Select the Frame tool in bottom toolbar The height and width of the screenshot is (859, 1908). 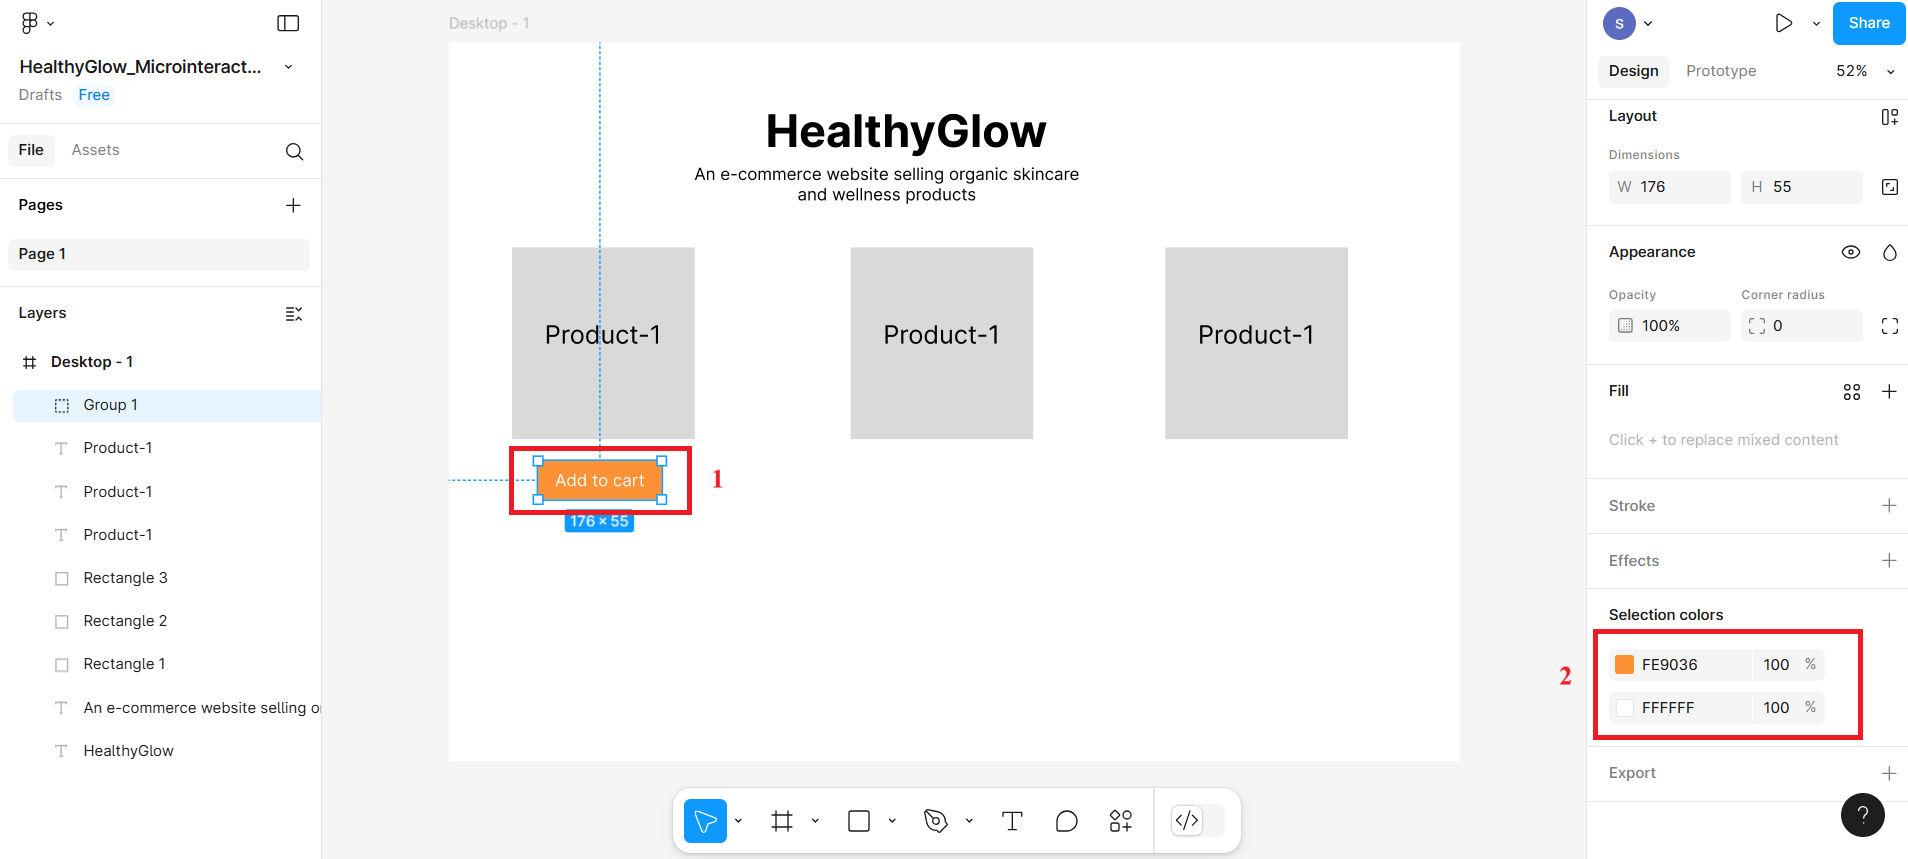[782, 821]
